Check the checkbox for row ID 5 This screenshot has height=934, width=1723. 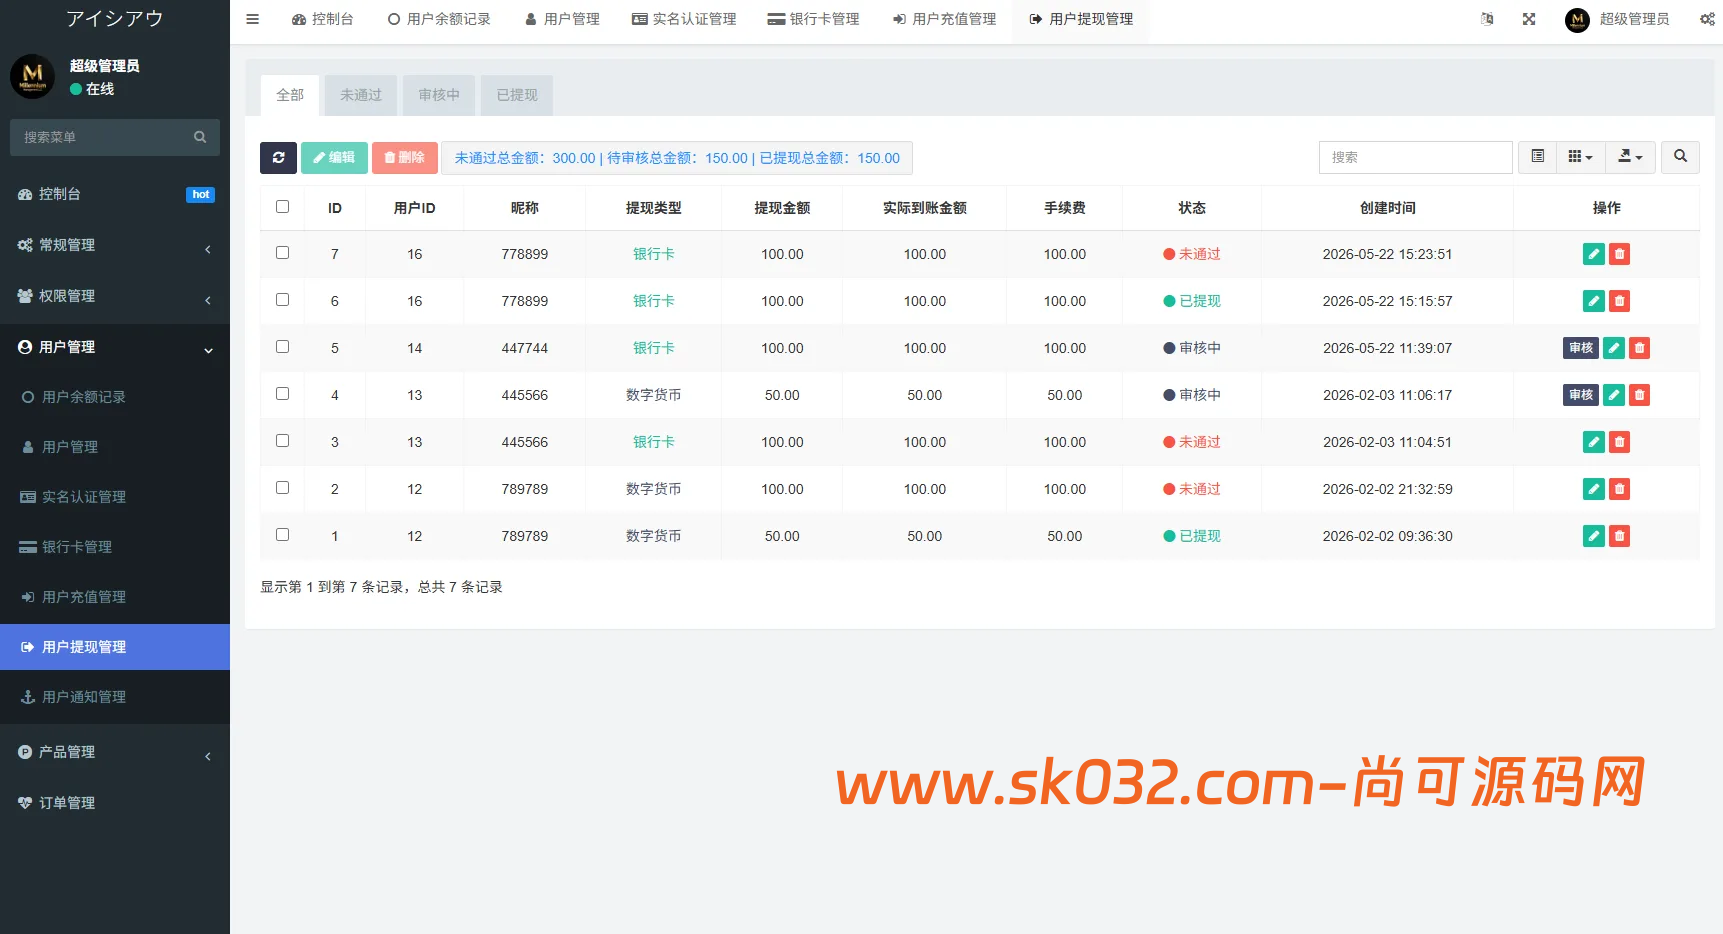tap(282, 347)
